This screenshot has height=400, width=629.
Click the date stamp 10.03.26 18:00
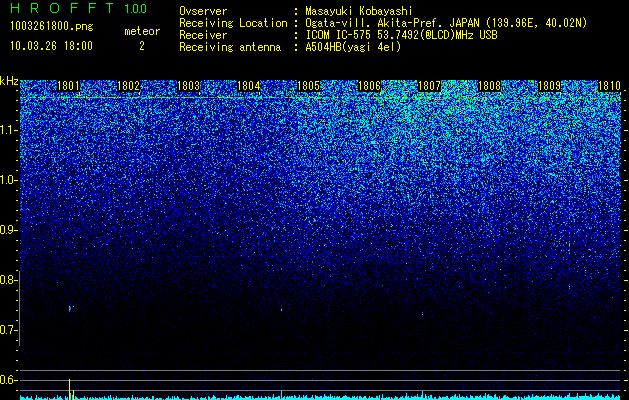[51, 46]
